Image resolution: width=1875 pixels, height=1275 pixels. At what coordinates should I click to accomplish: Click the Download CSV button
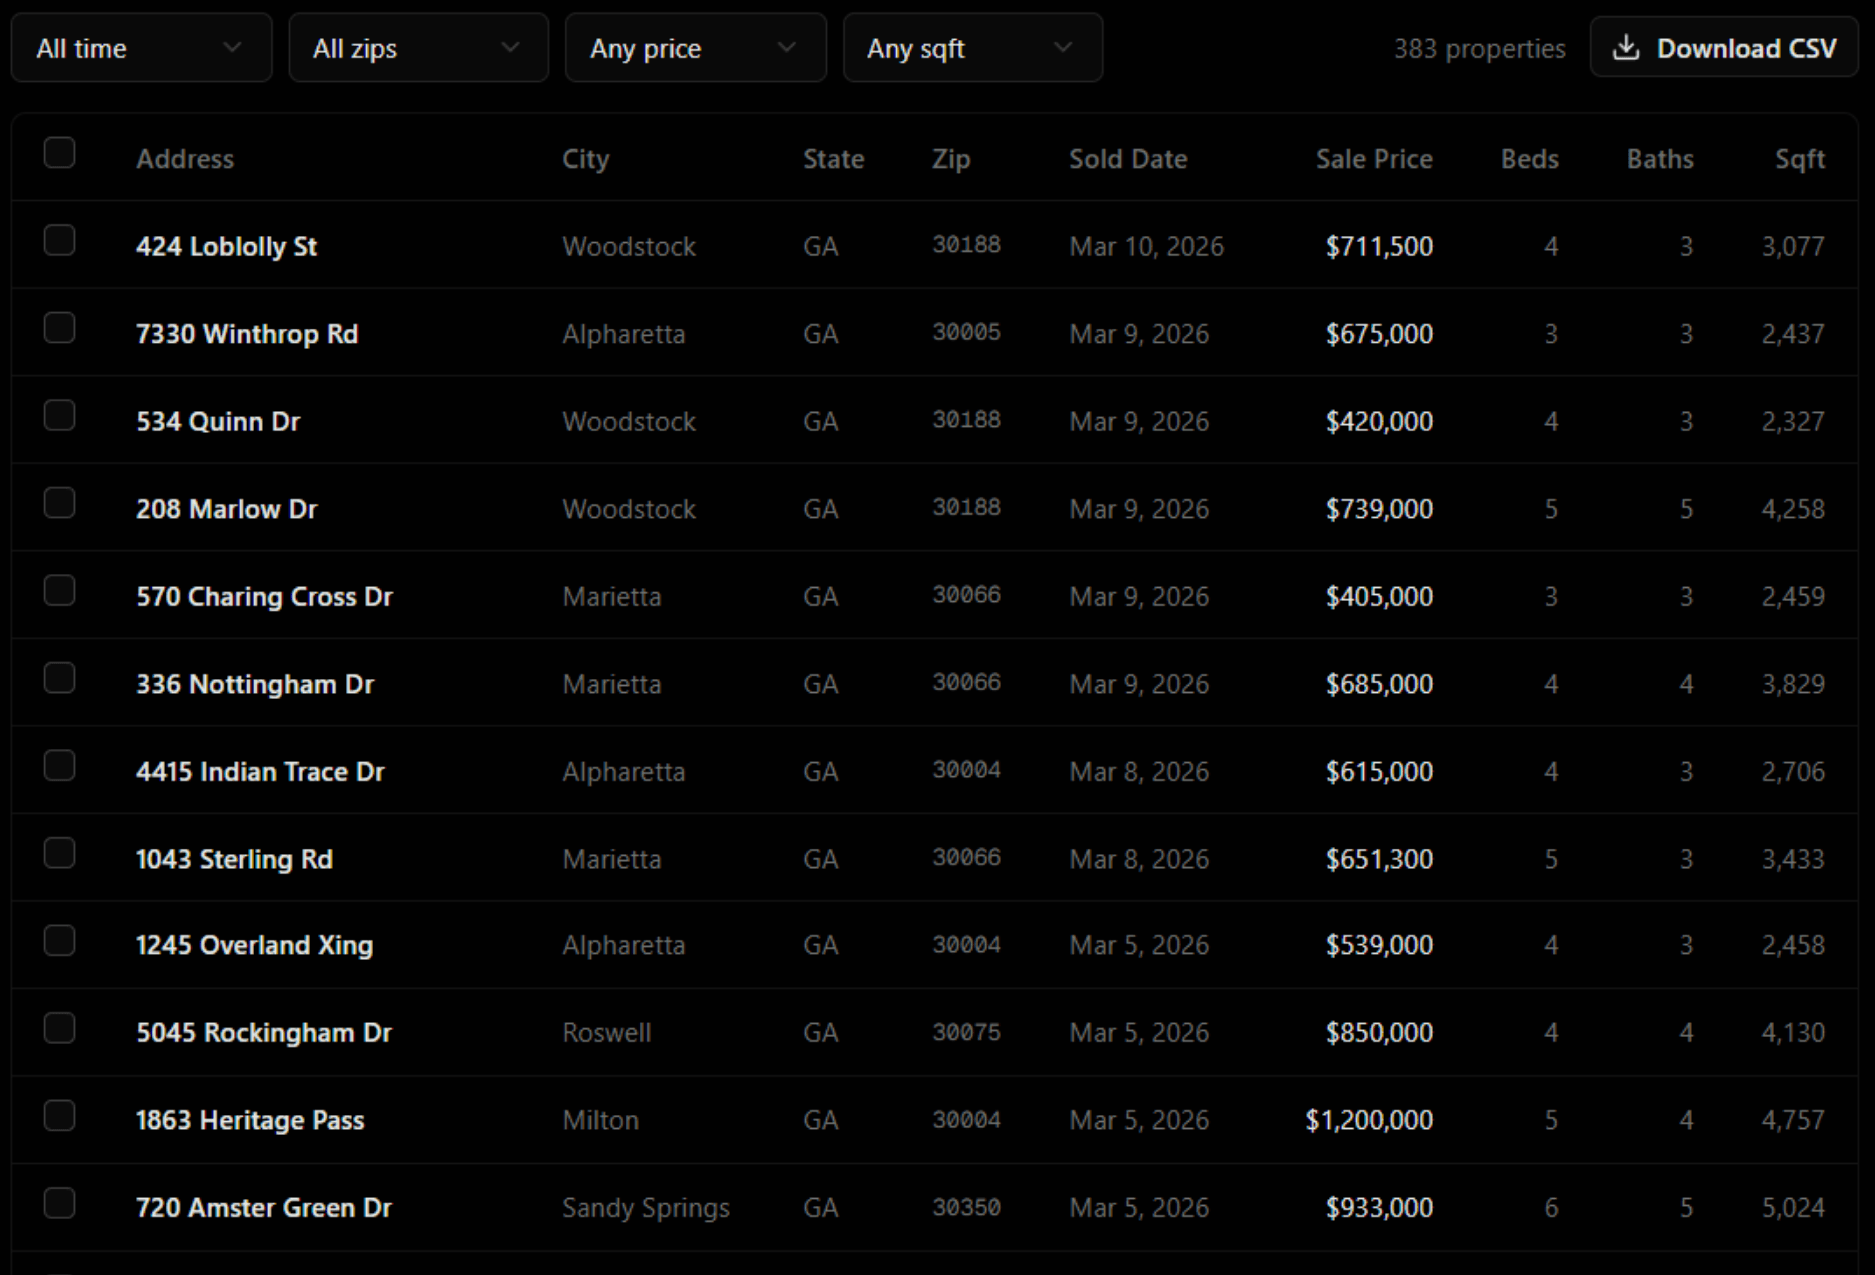1722,47
